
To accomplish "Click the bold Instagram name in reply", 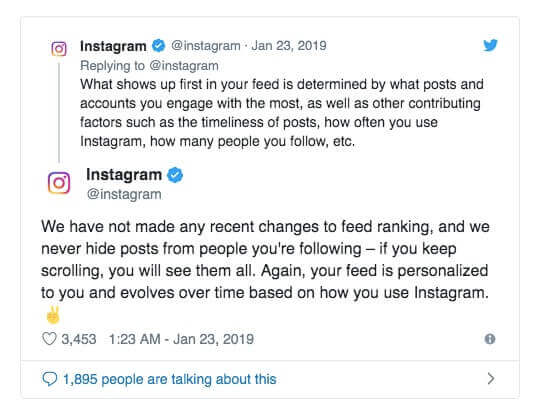I will pos(113,46).
